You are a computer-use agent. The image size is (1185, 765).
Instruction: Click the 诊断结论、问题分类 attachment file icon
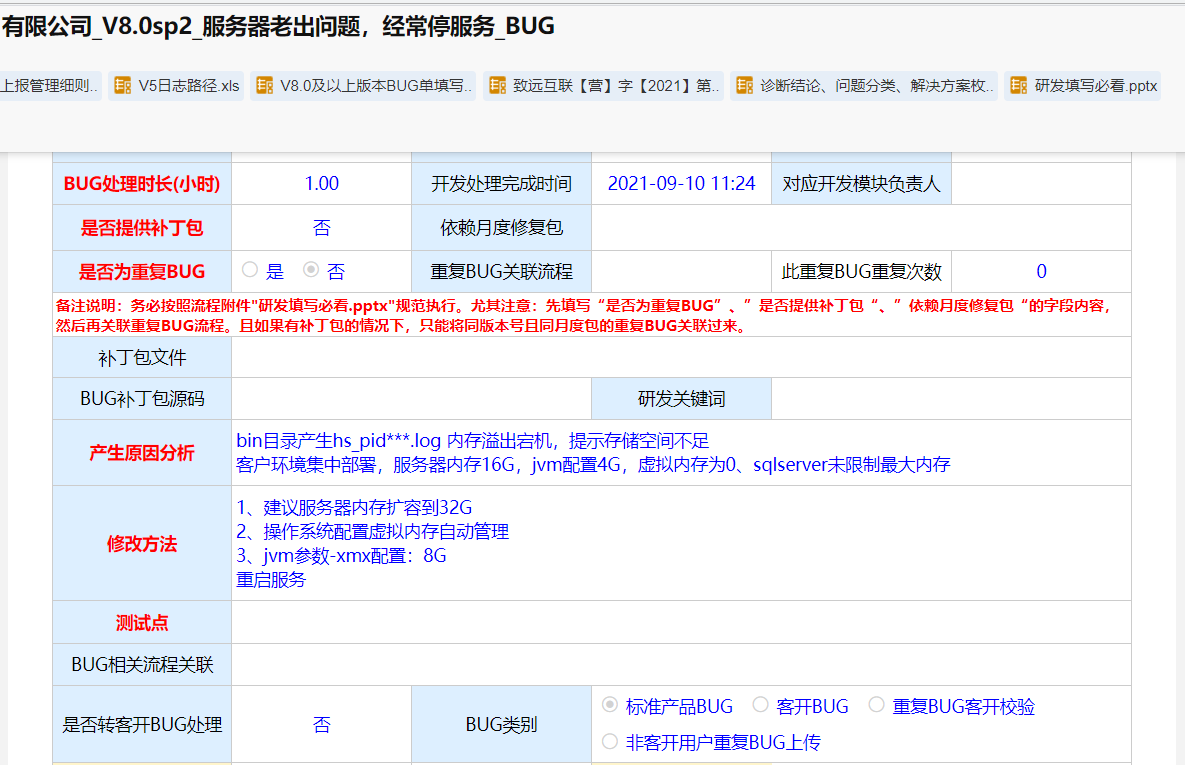point(744,86)
